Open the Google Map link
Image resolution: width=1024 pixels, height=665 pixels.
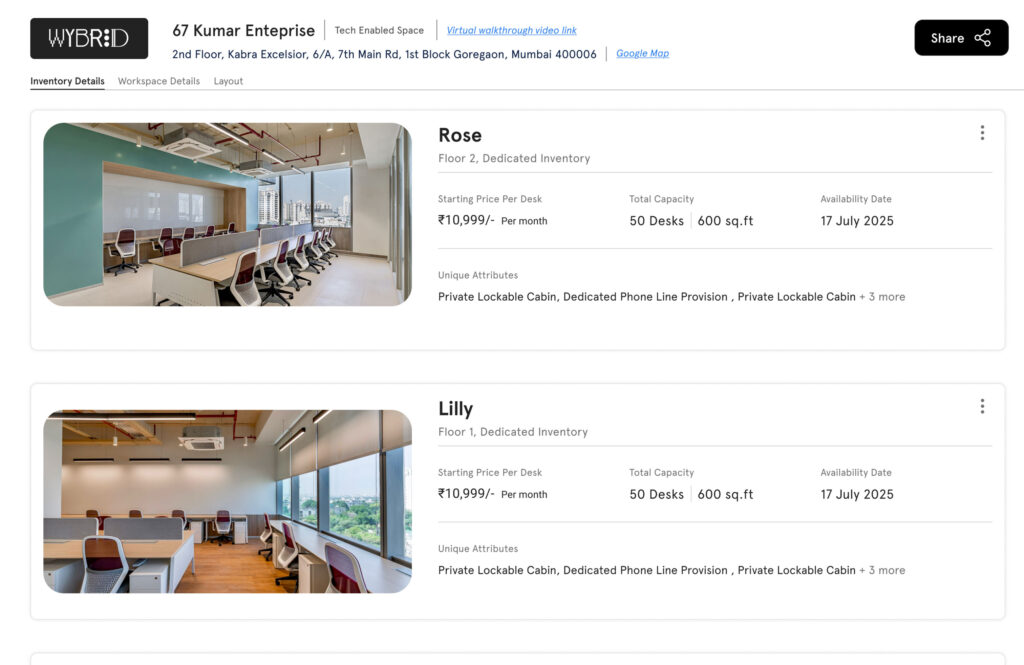pos(642,54)
